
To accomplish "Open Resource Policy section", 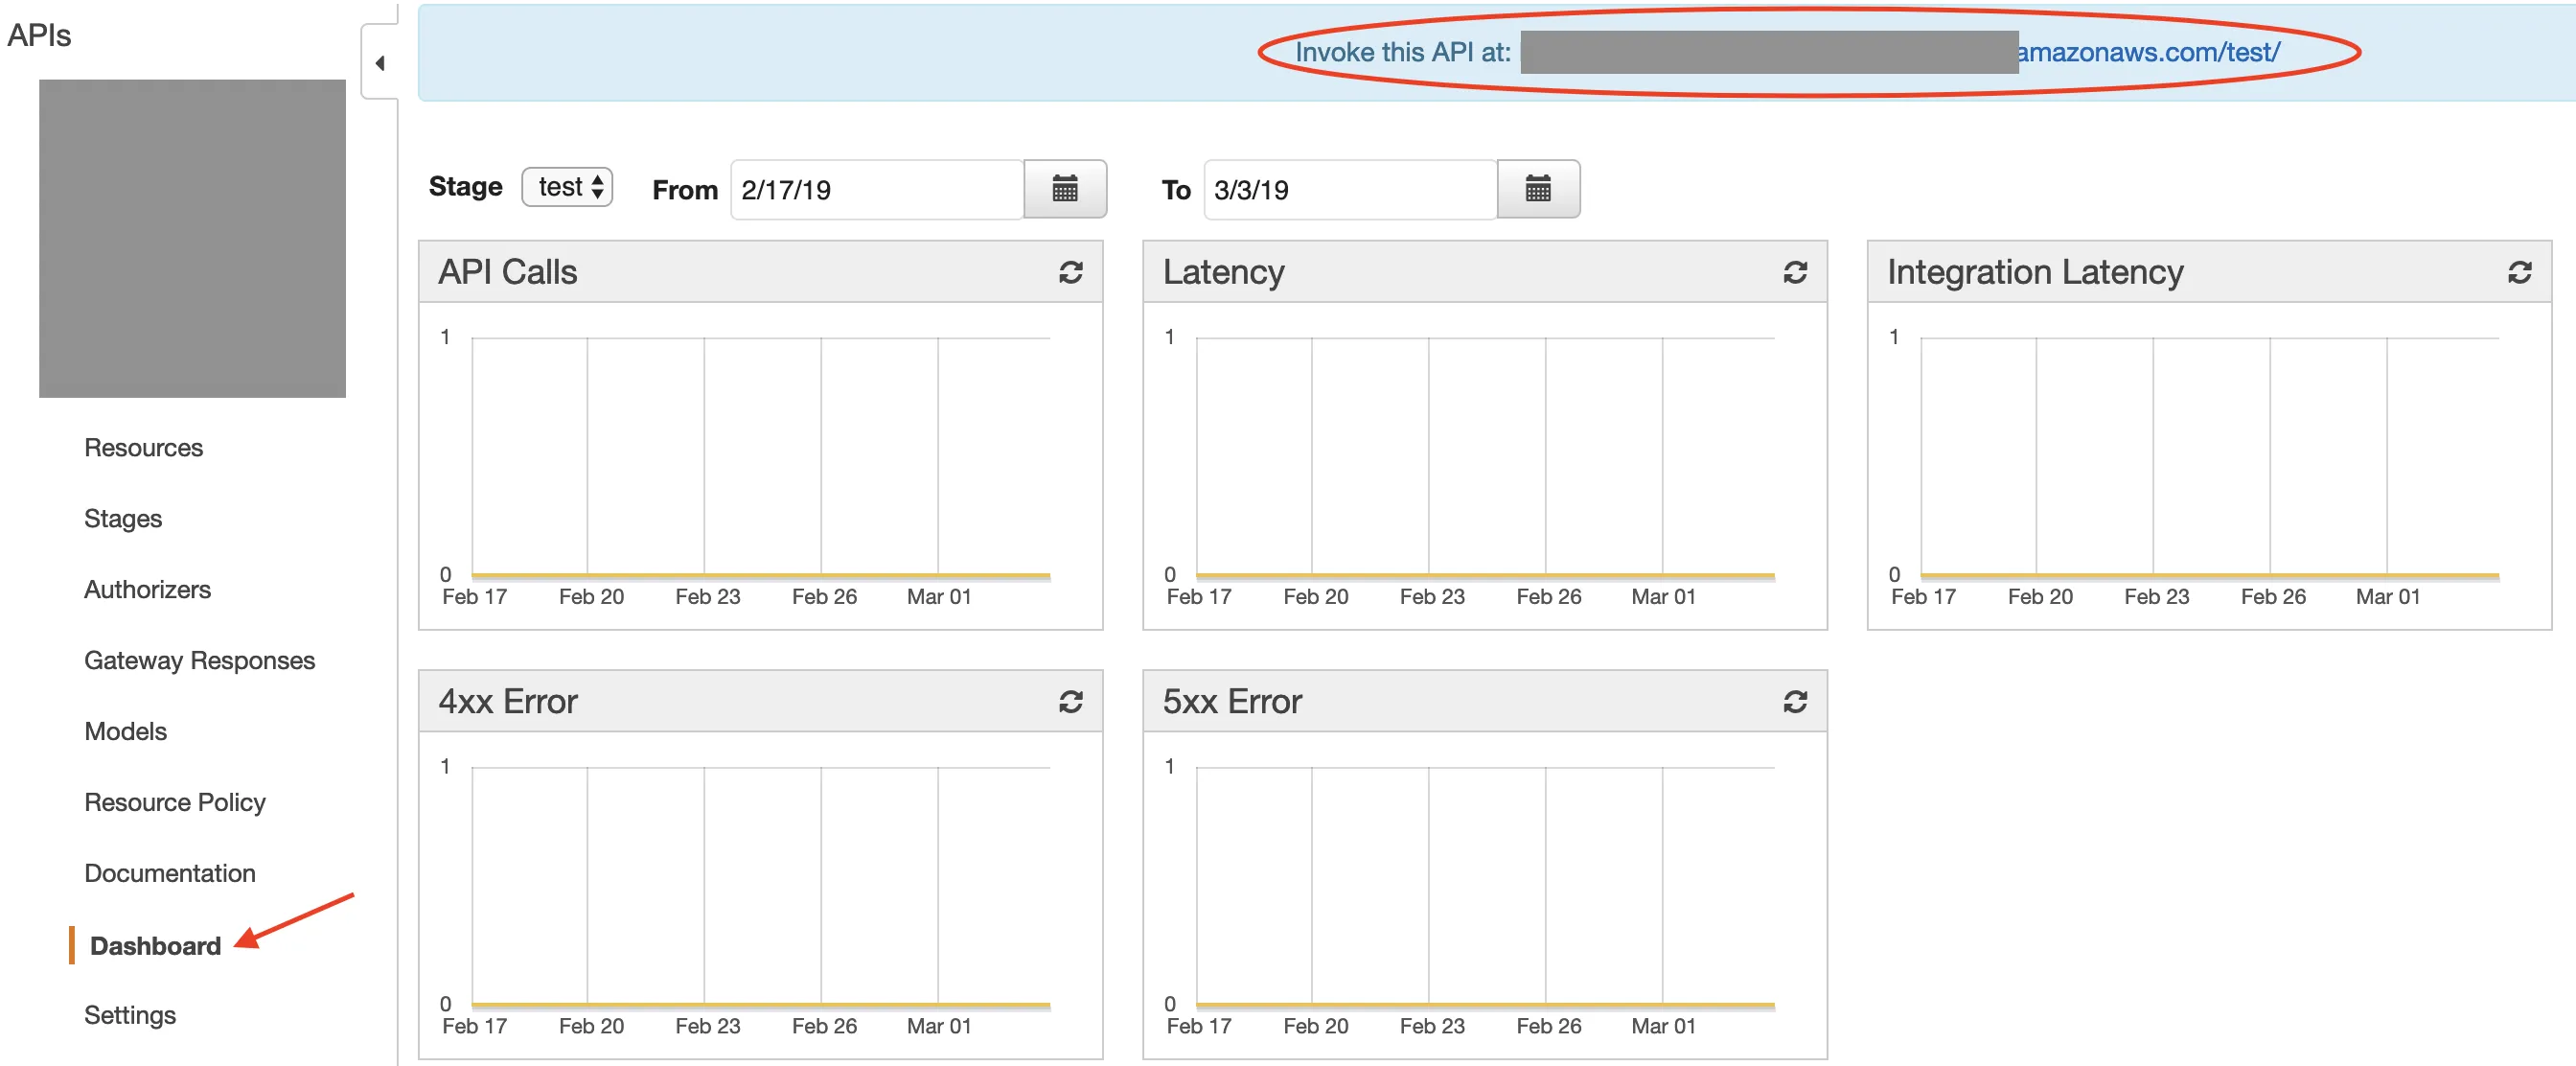I will (174, 802).
